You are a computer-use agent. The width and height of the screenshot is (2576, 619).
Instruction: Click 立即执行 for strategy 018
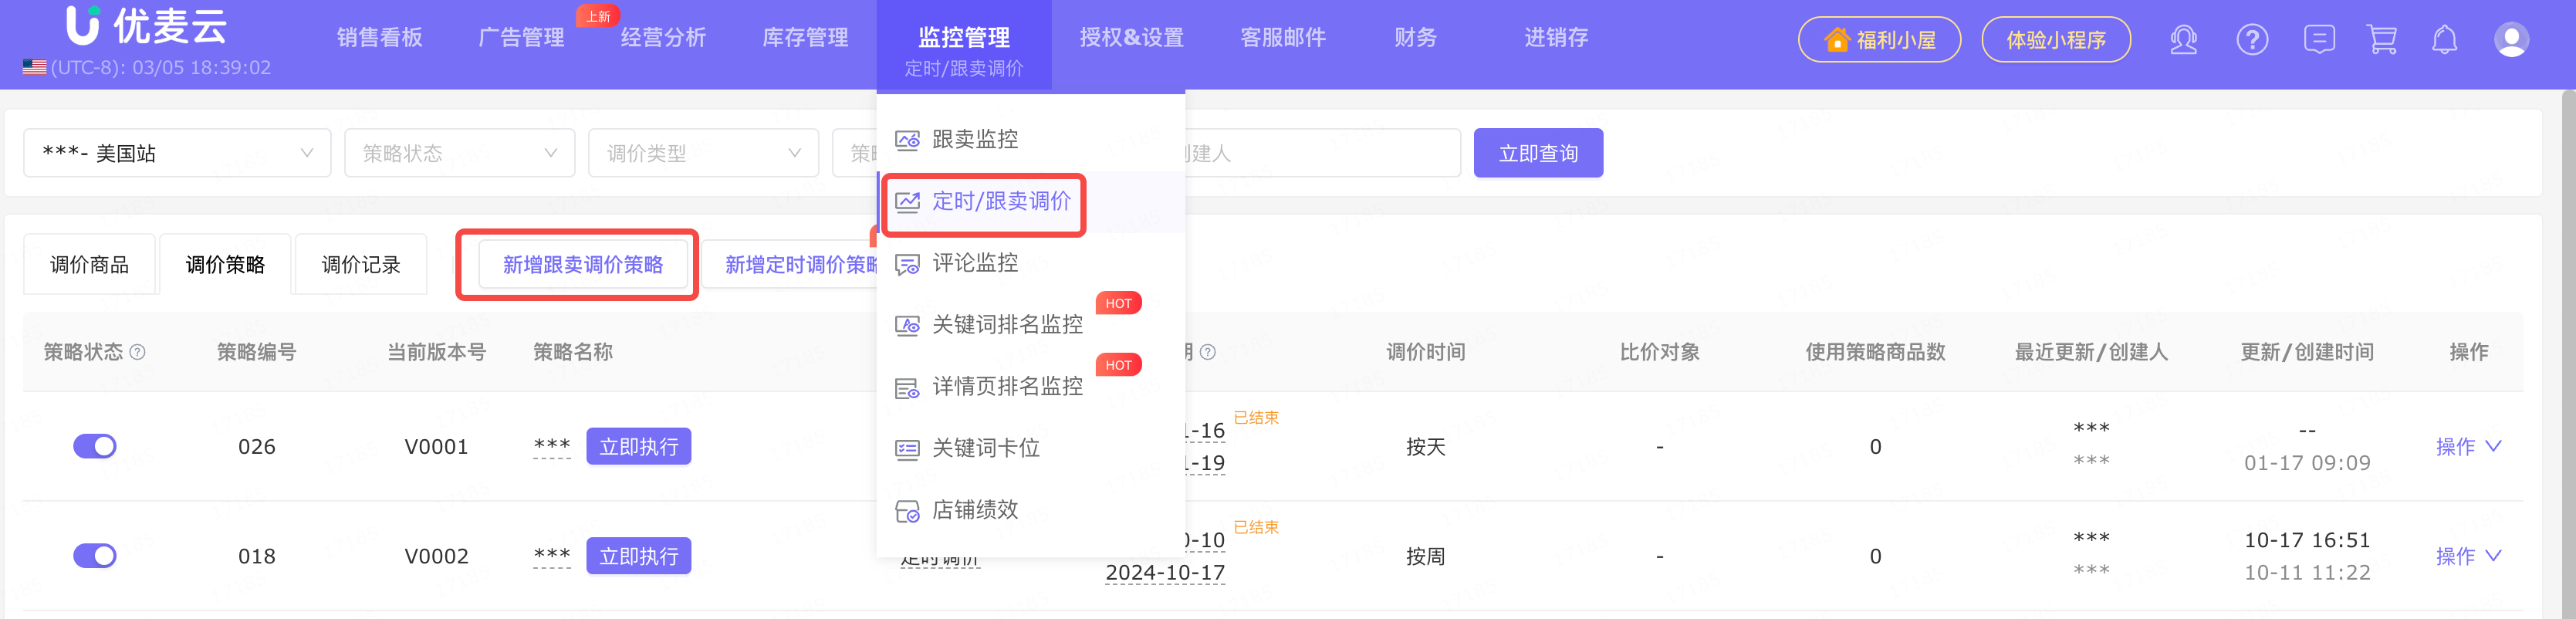638,556
